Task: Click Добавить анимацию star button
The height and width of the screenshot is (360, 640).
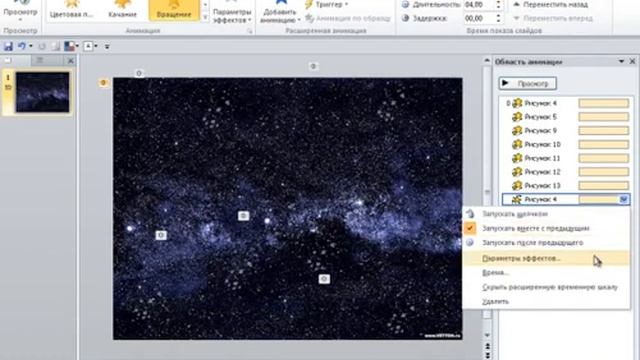Action: tap(280, 11)
